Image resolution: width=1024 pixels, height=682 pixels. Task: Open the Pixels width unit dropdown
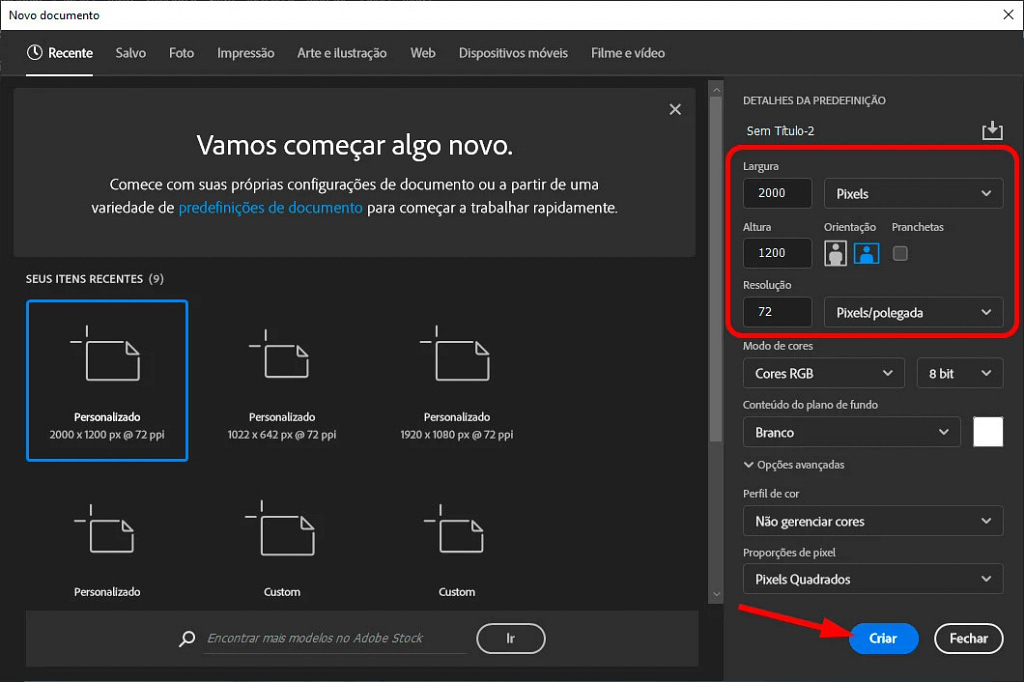pyautogui.click(x=913, y=194)
